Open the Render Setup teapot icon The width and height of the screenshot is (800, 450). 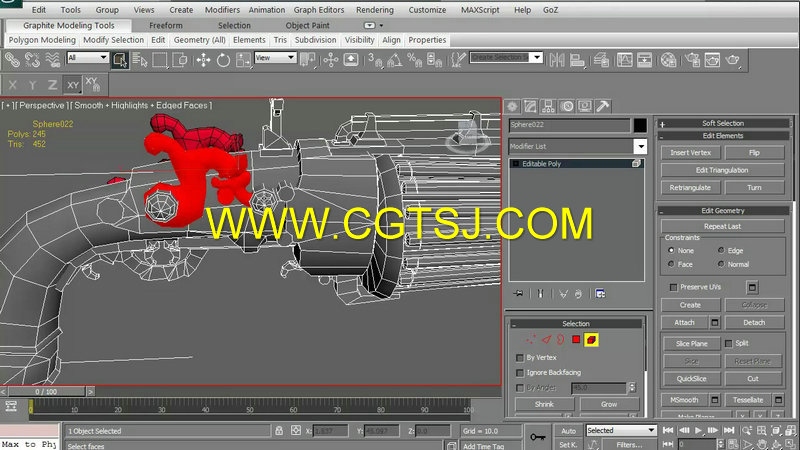[x=692, y=60]
